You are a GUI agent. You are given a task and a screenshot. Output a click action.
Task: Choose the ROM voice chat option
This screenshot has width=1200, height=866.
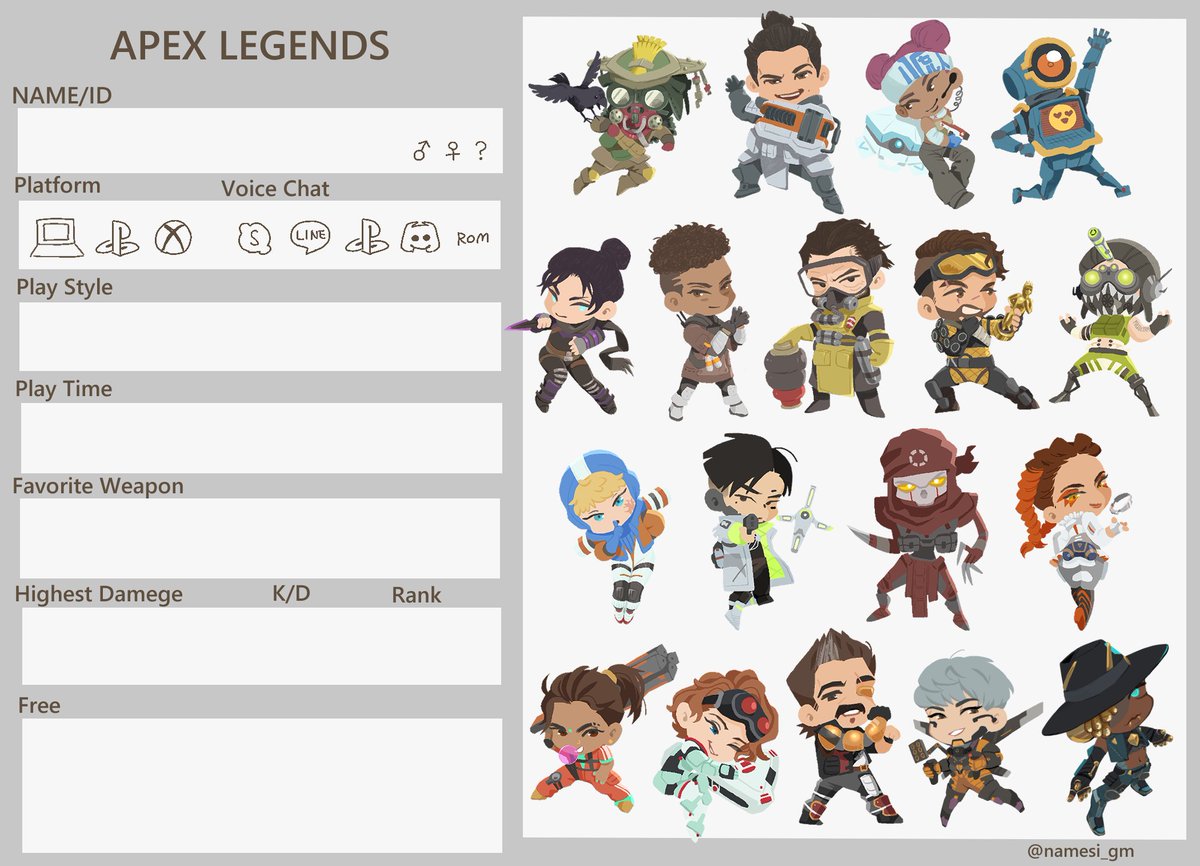pyautogui.click(x=473, y=239)
